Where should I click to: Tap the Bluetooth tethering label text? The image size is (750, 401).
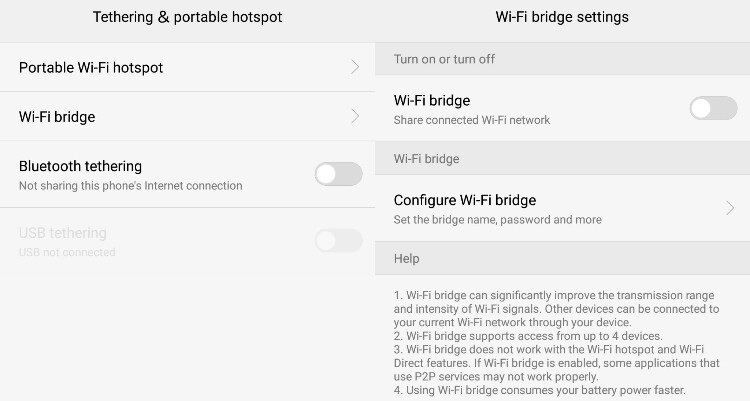[80, 166]
